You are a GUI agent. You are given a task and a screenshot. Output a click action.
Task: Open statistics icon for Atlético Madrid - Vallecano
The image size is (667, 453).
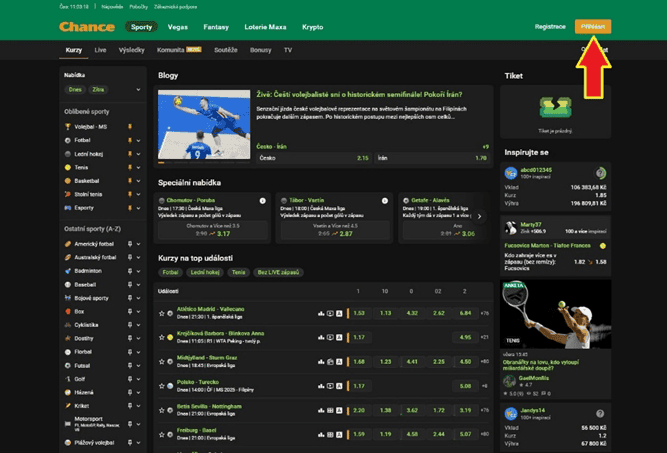[x=321, y=313]
